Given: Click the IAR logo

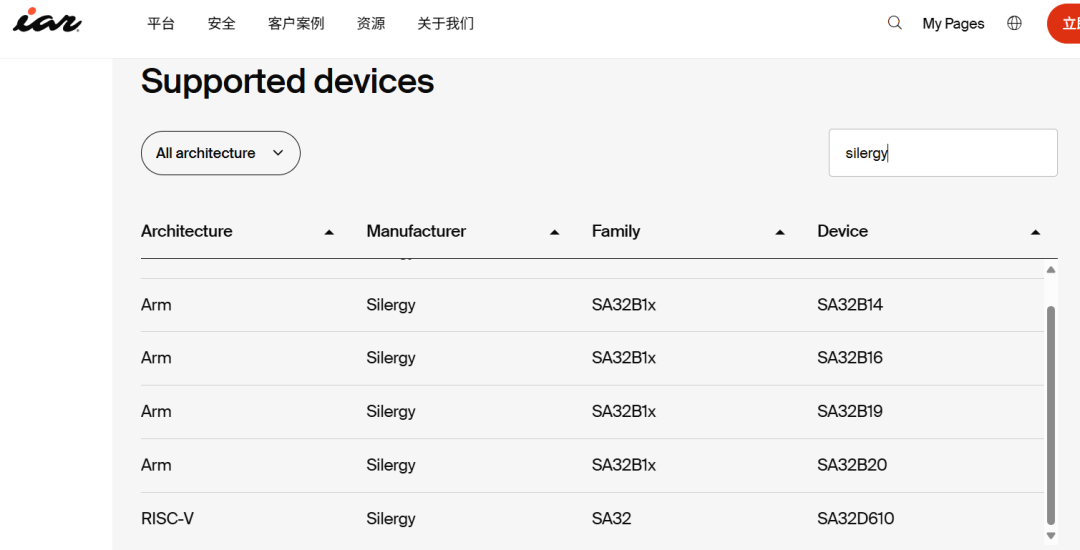Looking at the screenshot, I should [x=46, y=21].
